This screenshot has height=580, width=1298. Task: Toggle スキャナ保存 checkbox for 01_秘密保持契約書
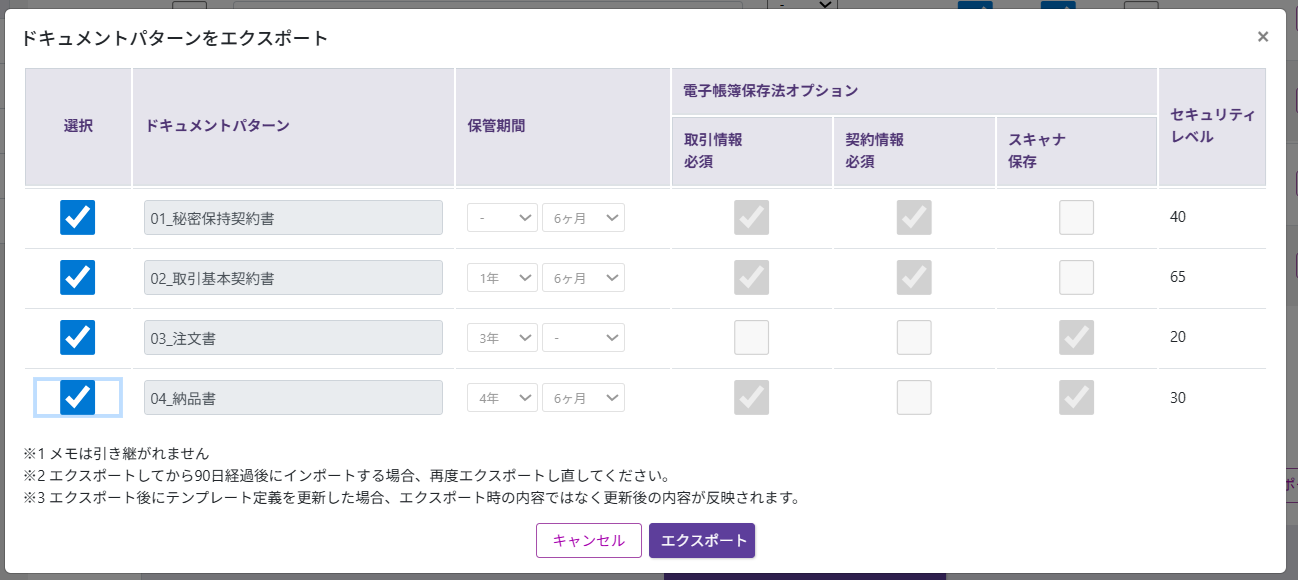(1076, 217)
